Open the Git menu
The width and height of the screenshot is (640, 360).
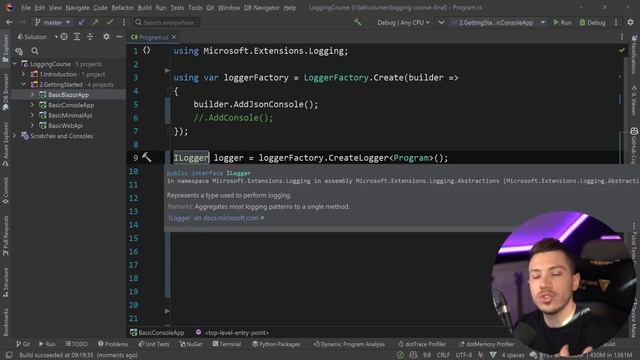pyautogui.click(x=210, y=8)
